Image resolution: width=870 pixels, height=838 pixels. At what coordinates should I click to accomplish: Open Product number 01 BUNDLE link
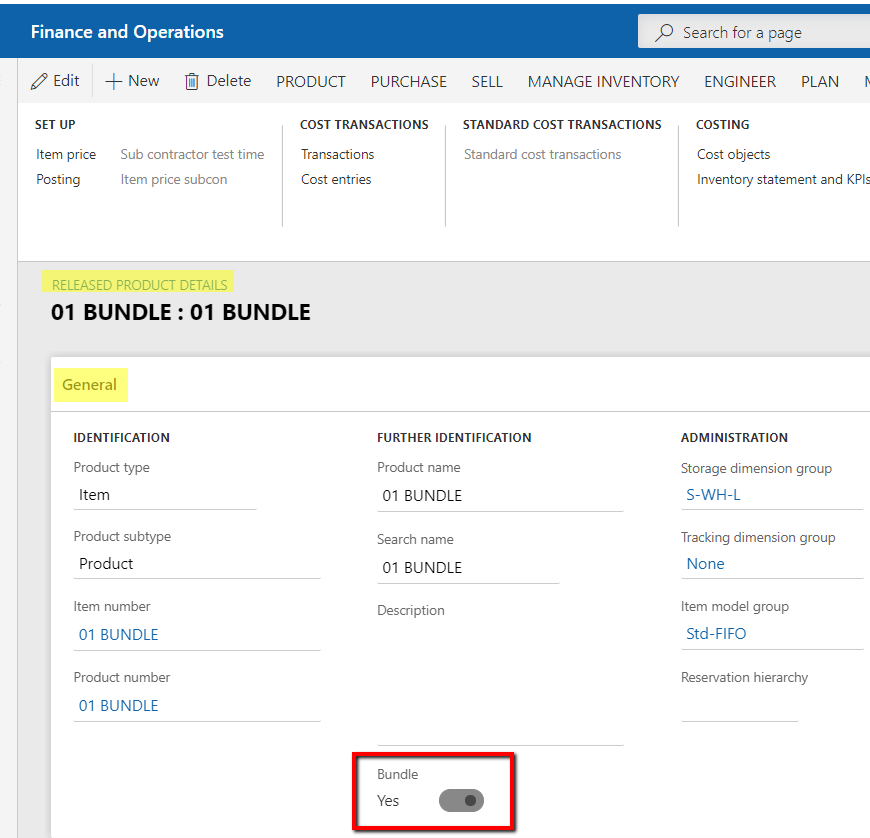[118, 705]
